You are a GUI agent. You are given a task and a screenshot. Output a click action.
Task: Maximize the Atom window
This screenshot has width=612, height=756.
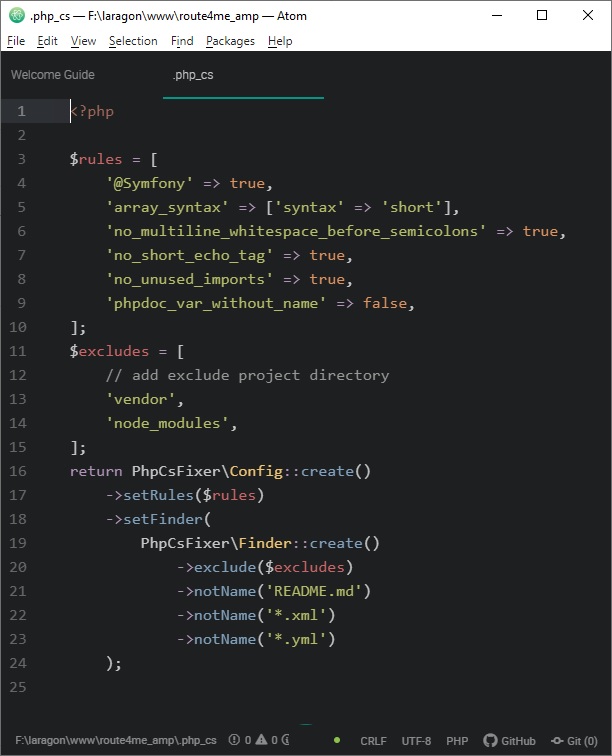(x=542, y=15)
